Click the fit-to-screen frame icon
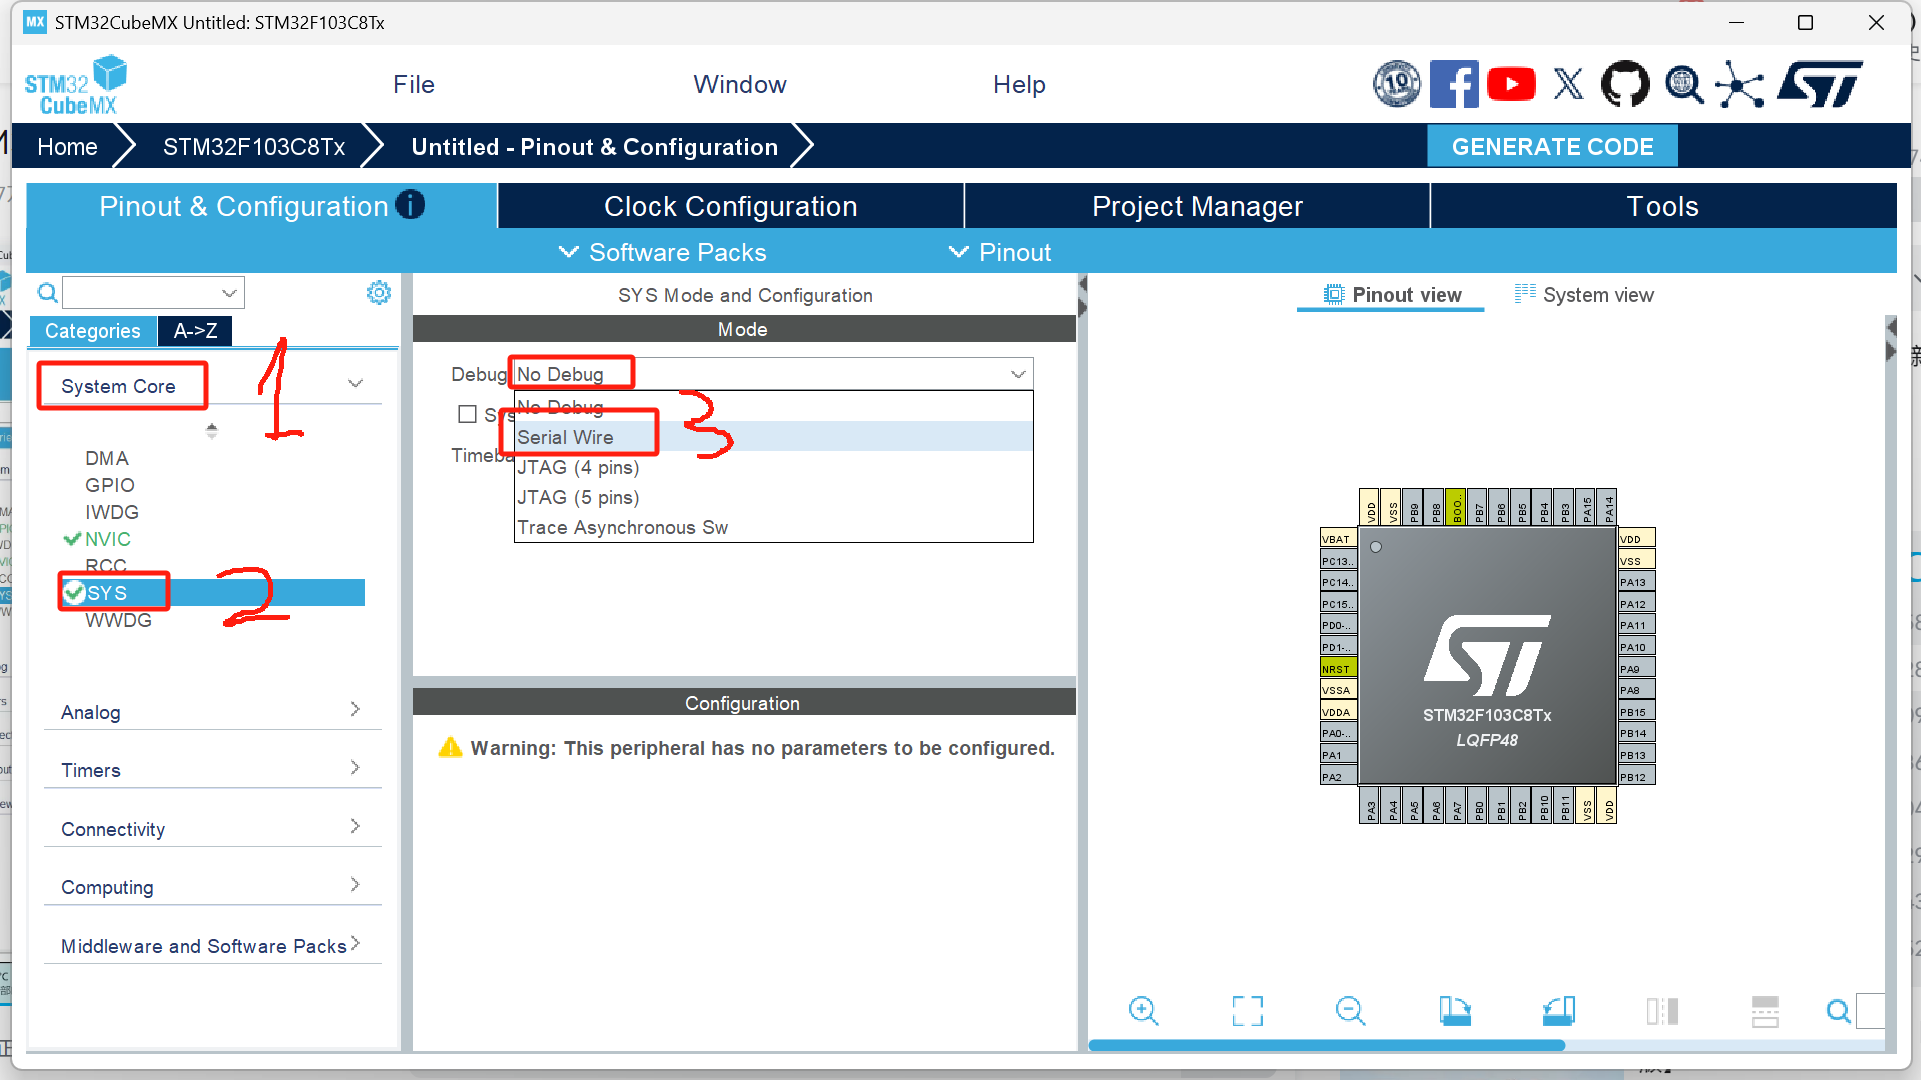The height and width of the screenshot is (1080, 1921). 1247,1011
